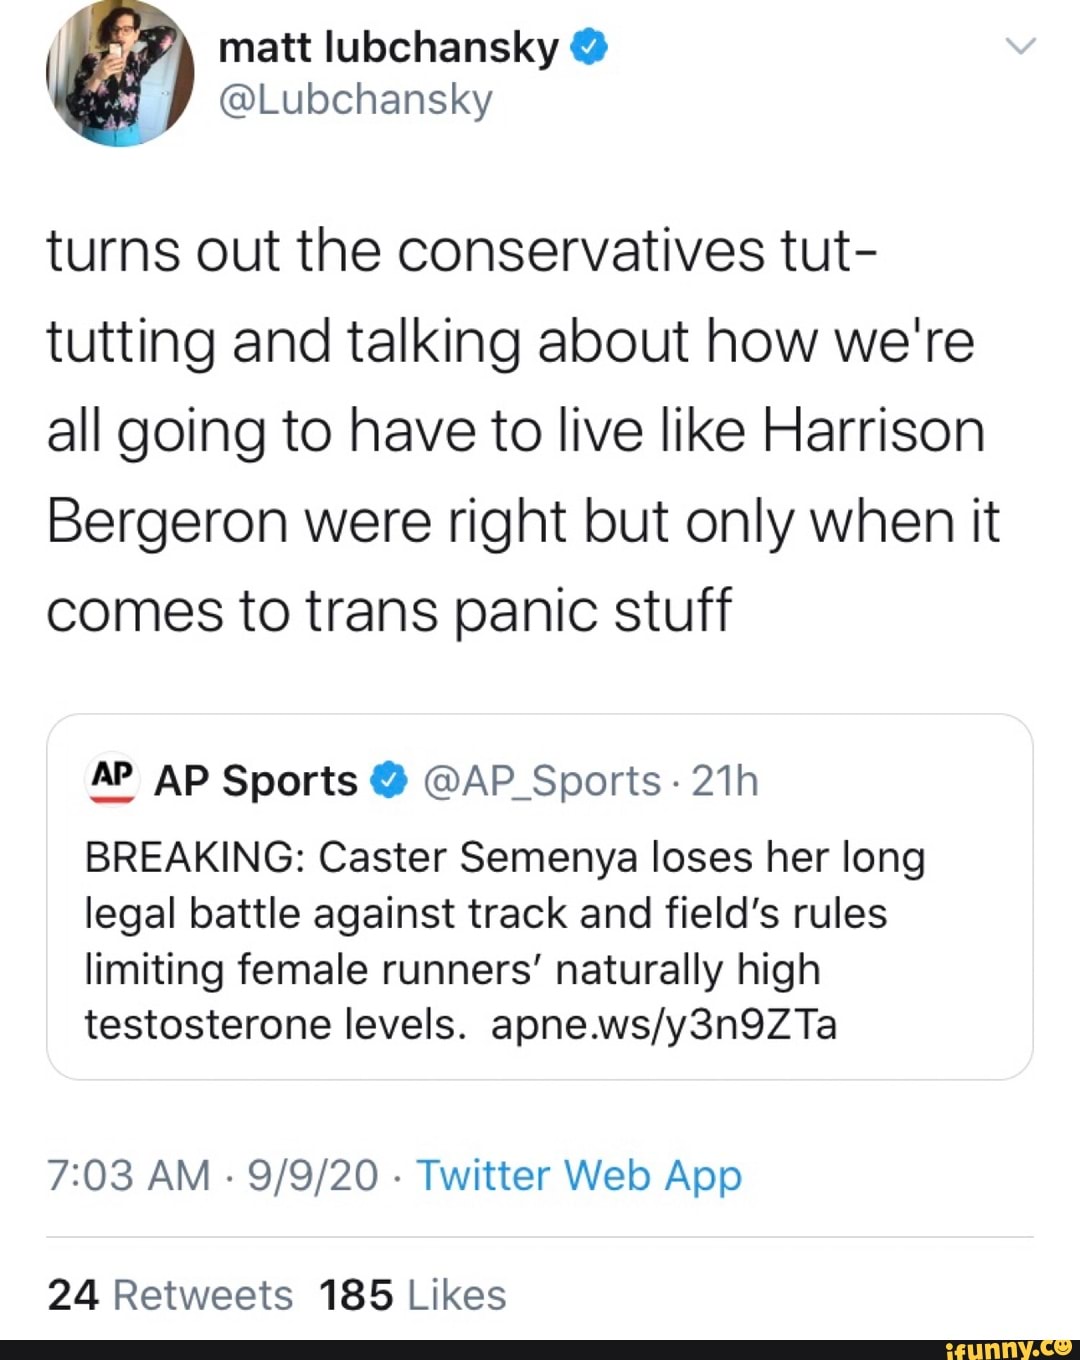Click the ifunny.co watermark logo
This screenshot has width=1080, height=1360.
[x=1008, y=1348]
